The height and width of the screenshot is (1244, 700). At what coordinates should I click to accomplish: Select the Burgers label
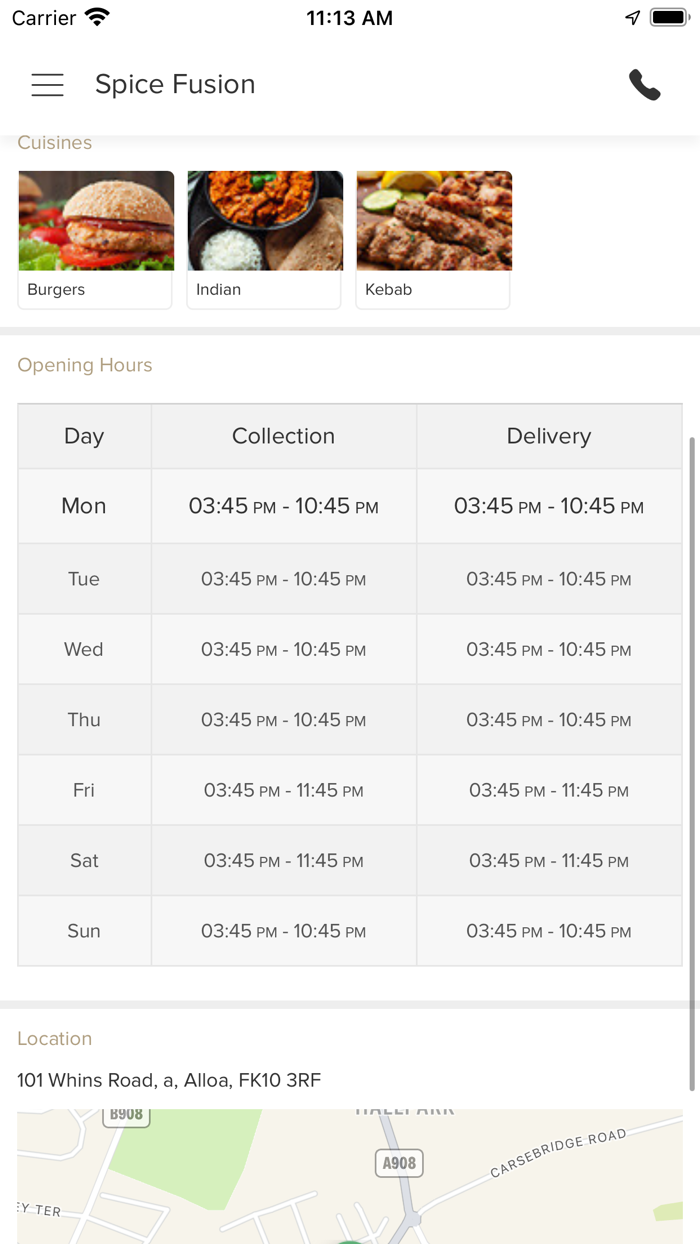56,290
